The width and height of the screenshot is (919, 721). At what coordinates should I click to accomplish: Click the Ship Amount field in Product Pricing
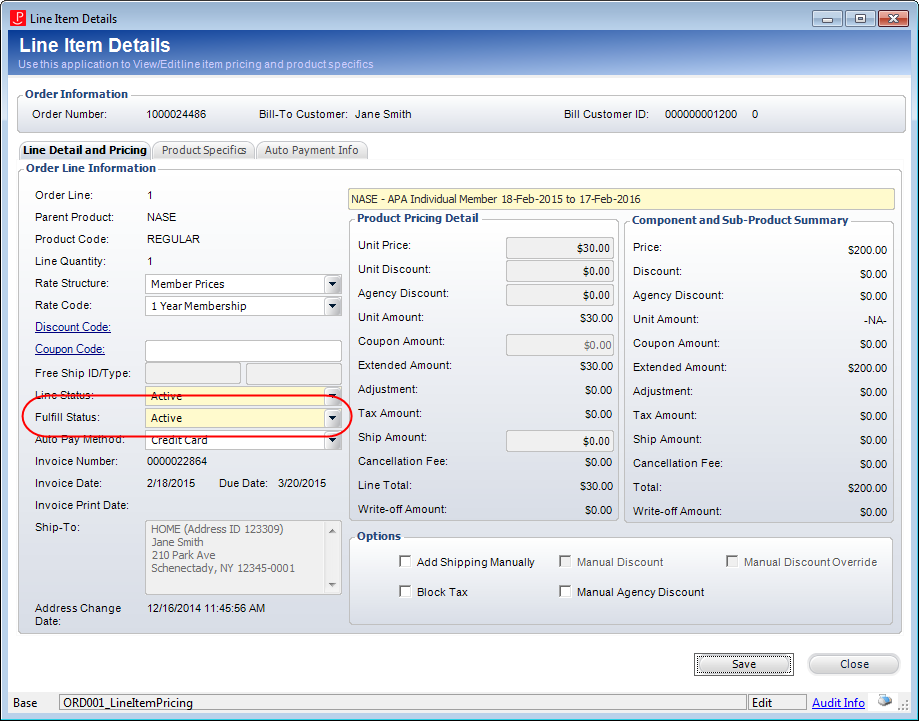tap(560, 441)
